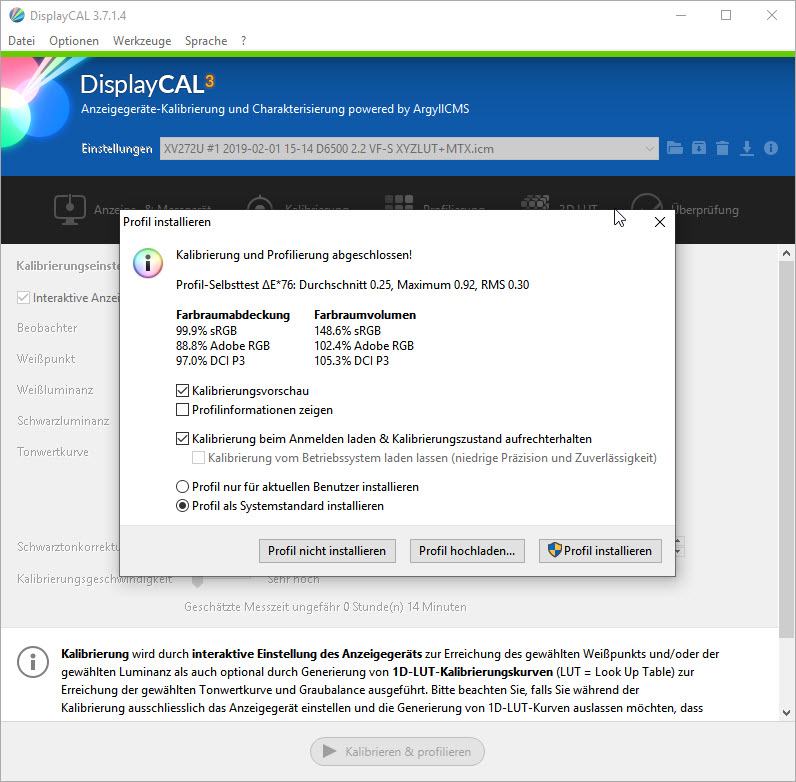Open the Werkzeuge menu

click(x=142, y=41)
